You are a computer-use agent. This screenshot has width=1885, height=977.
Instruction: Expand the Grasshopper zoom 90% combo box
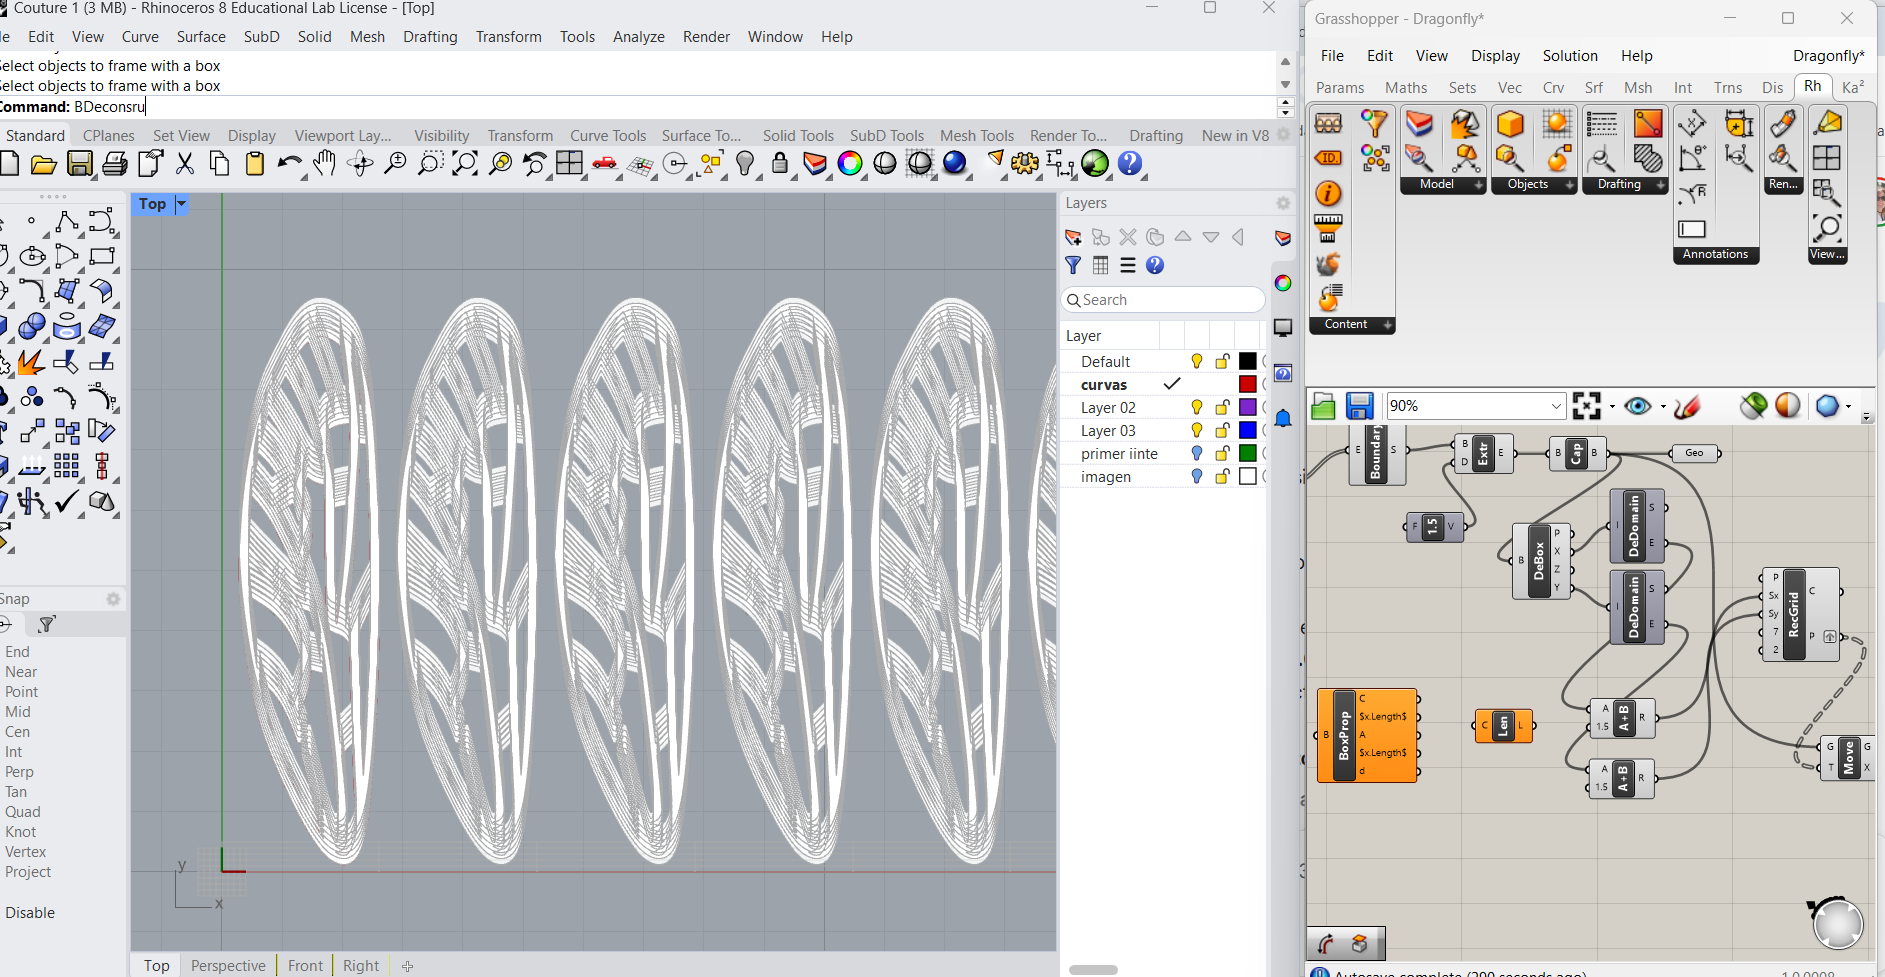click(x=1556, y=406)
